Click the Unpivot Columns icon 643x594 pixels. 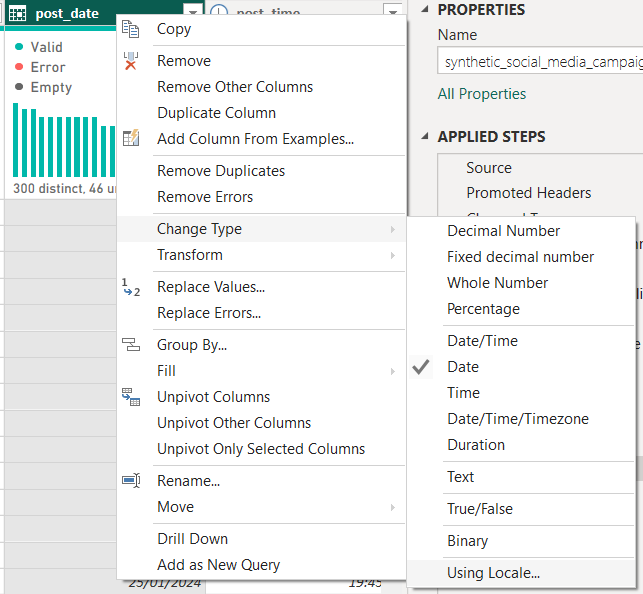pyautogui.click(x=131, y=397)
